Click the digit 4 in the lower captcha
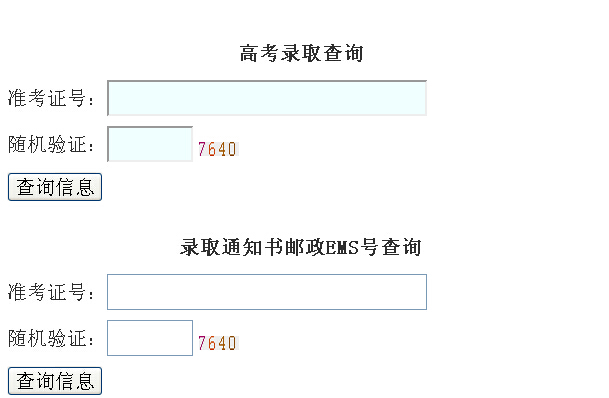The height and width of the screenshot is (398, 609). [222, 343]
